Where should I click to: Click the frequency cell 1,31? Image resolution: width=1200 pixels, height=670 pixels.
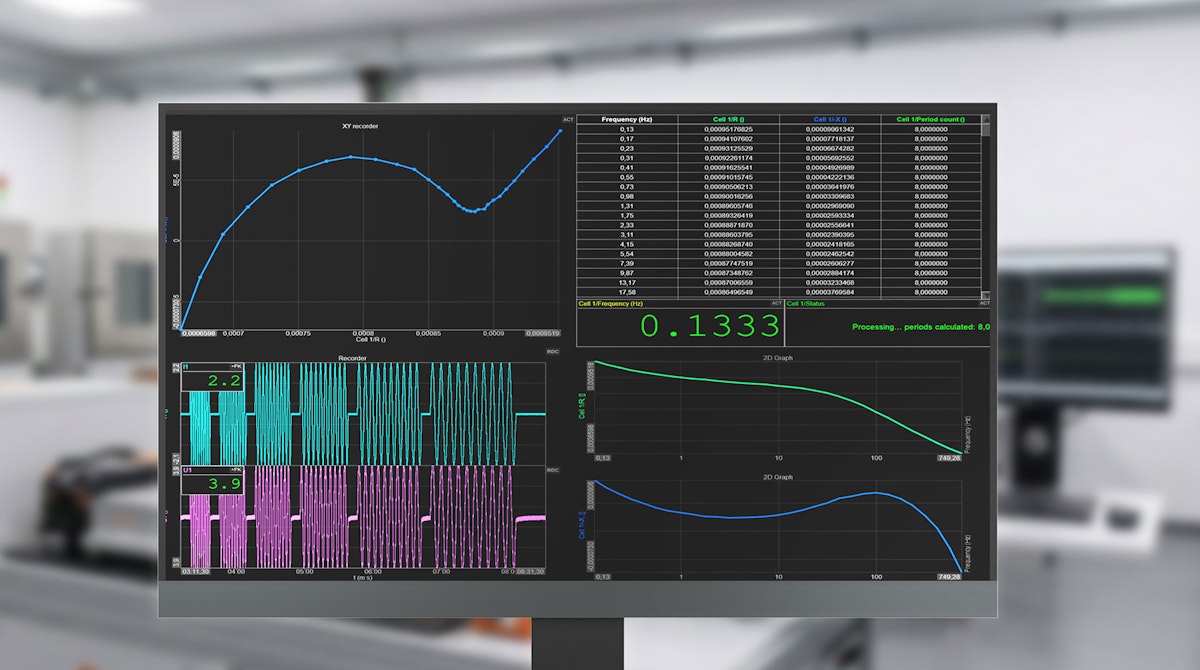pyautogui.click(x=627, y=206)
